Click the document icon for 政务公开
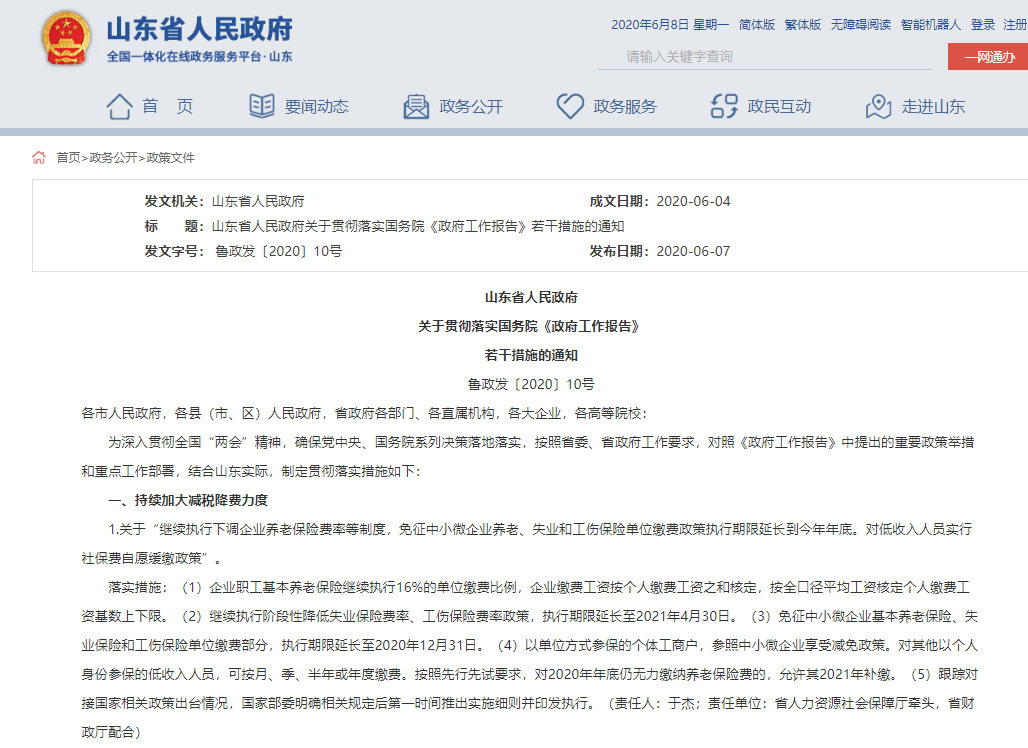Image resolution: width=1028 pixels, height=748 pixels. coord(416,106)
